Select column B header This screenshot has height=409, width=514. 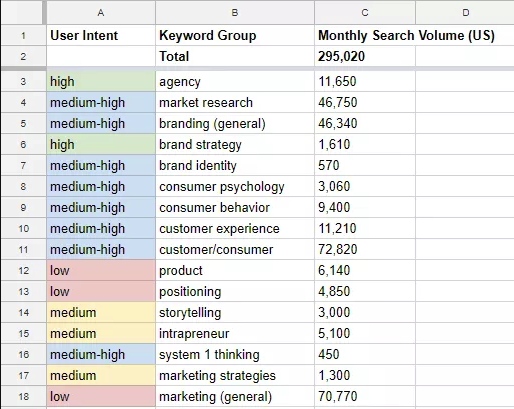tap(235, 13)
